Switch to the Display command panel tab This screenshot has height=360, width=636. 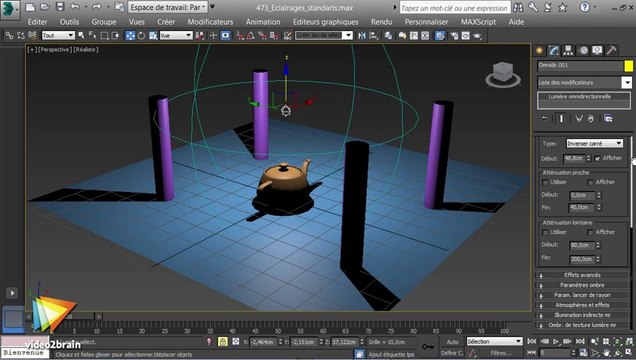(597, 50)
